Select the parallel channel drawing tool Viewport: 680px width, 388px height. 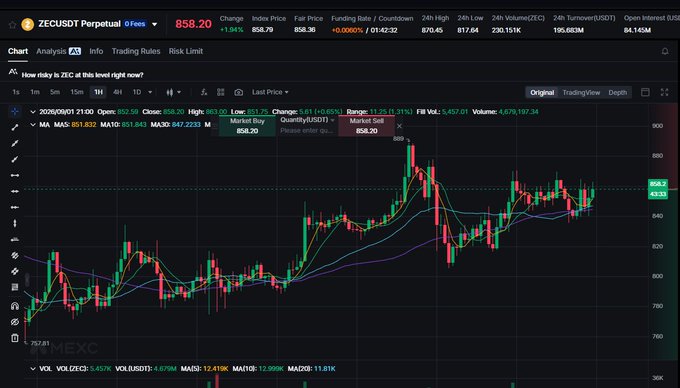15,255
